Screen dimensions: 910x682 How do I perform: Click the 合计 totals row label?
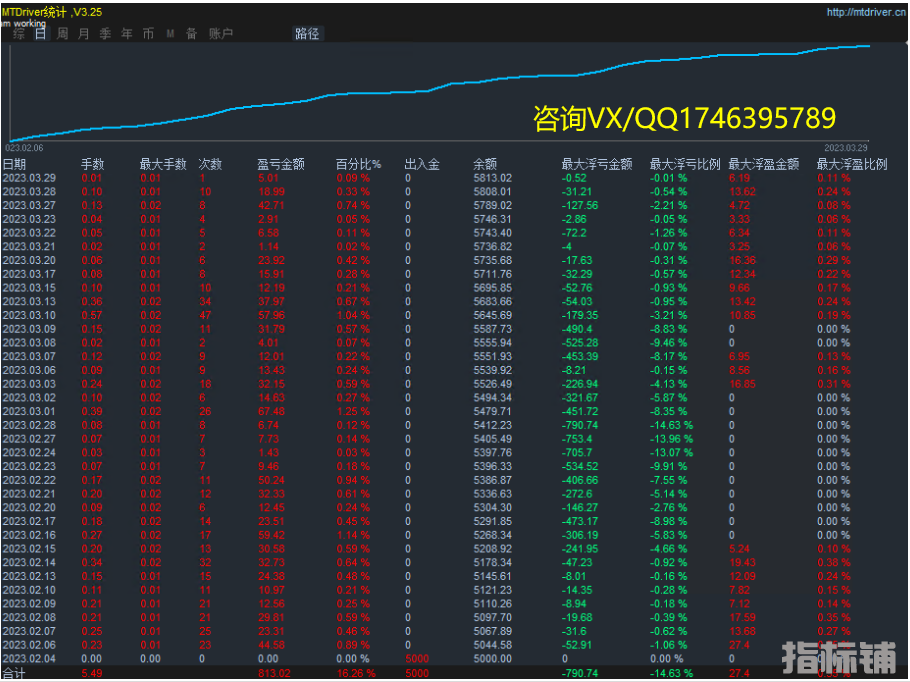pos(15,674)
